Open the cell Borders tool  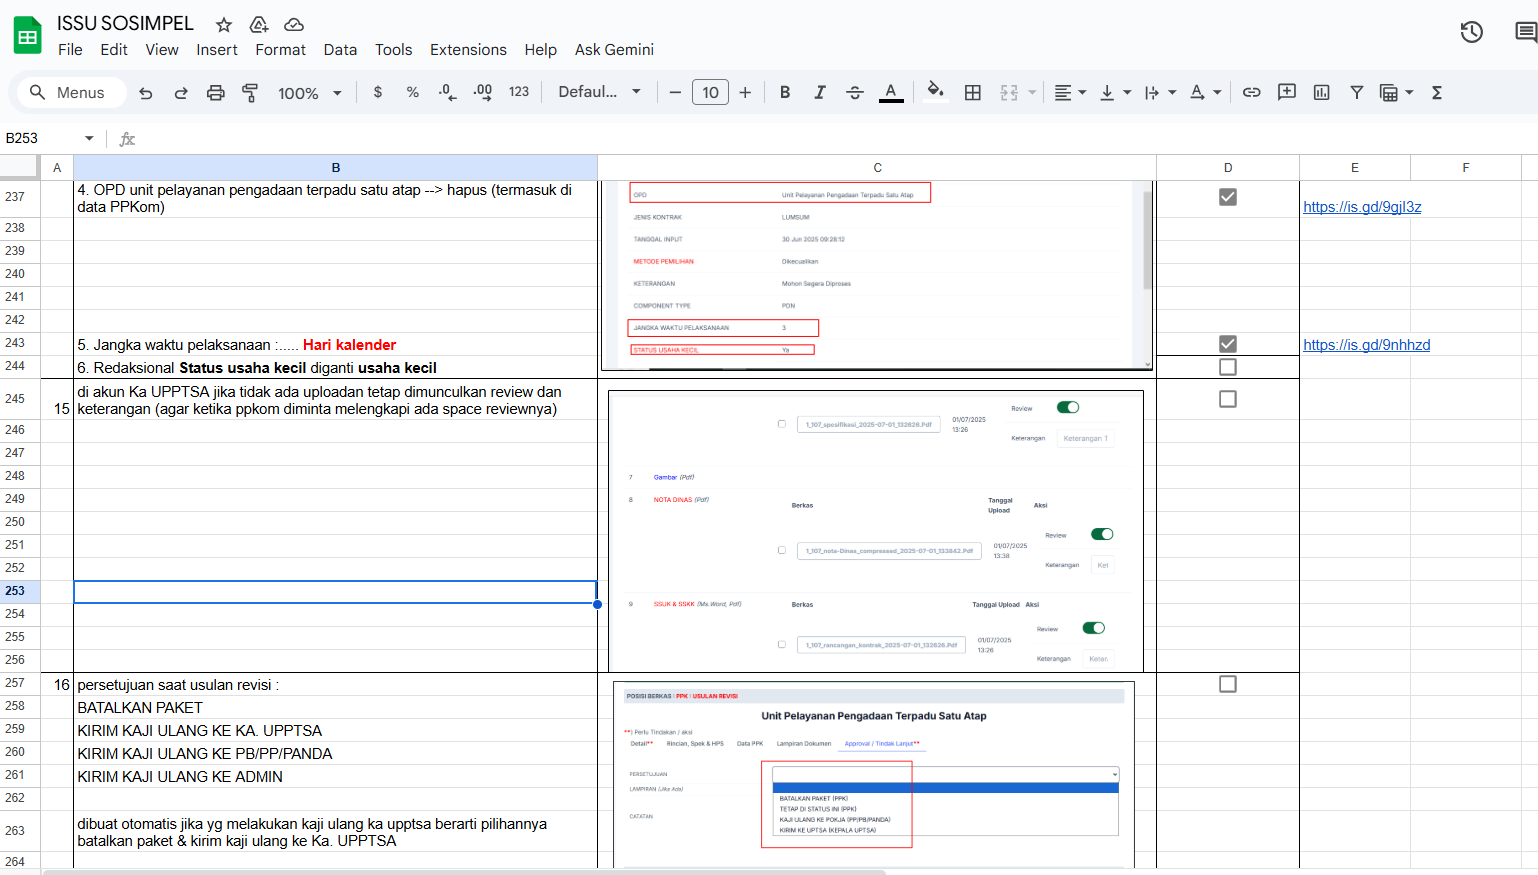click(972, 92)
